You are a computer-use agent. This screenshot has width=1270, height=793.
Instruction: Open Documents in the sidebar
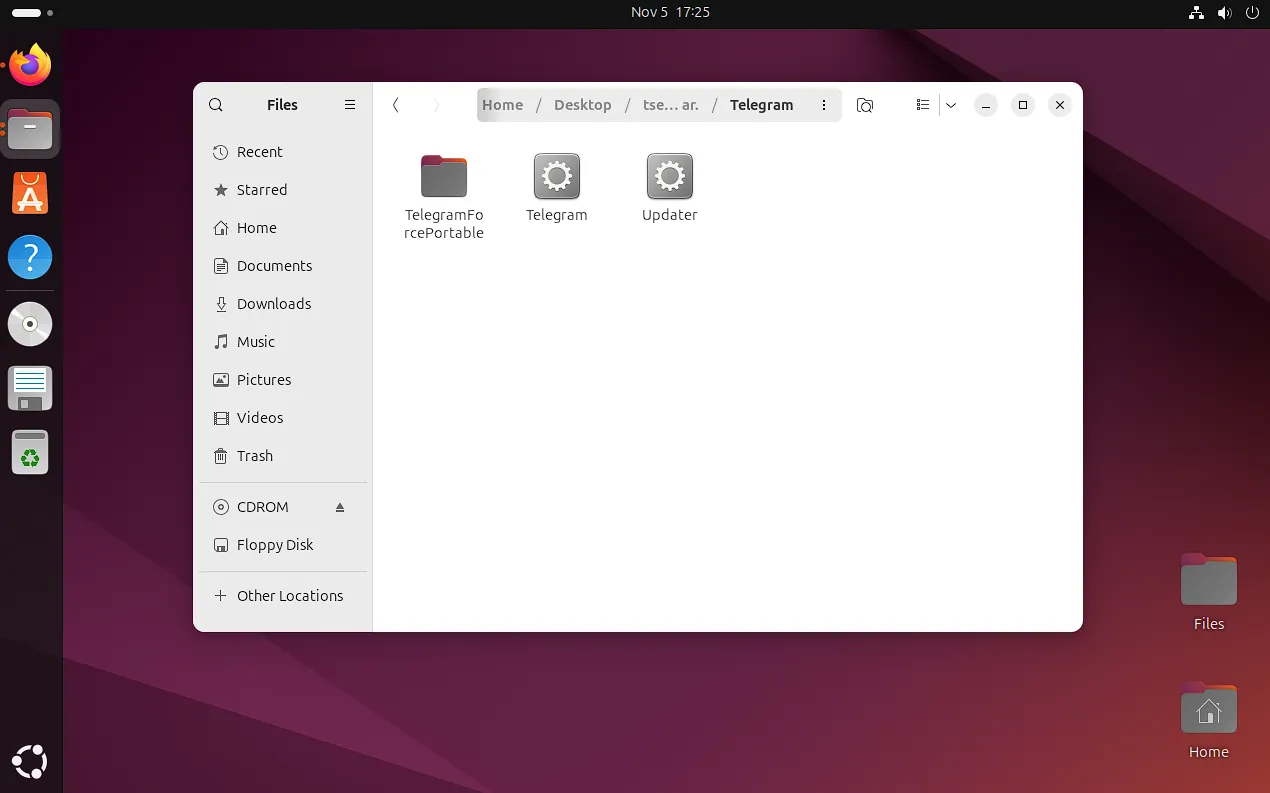pos(283,266)
